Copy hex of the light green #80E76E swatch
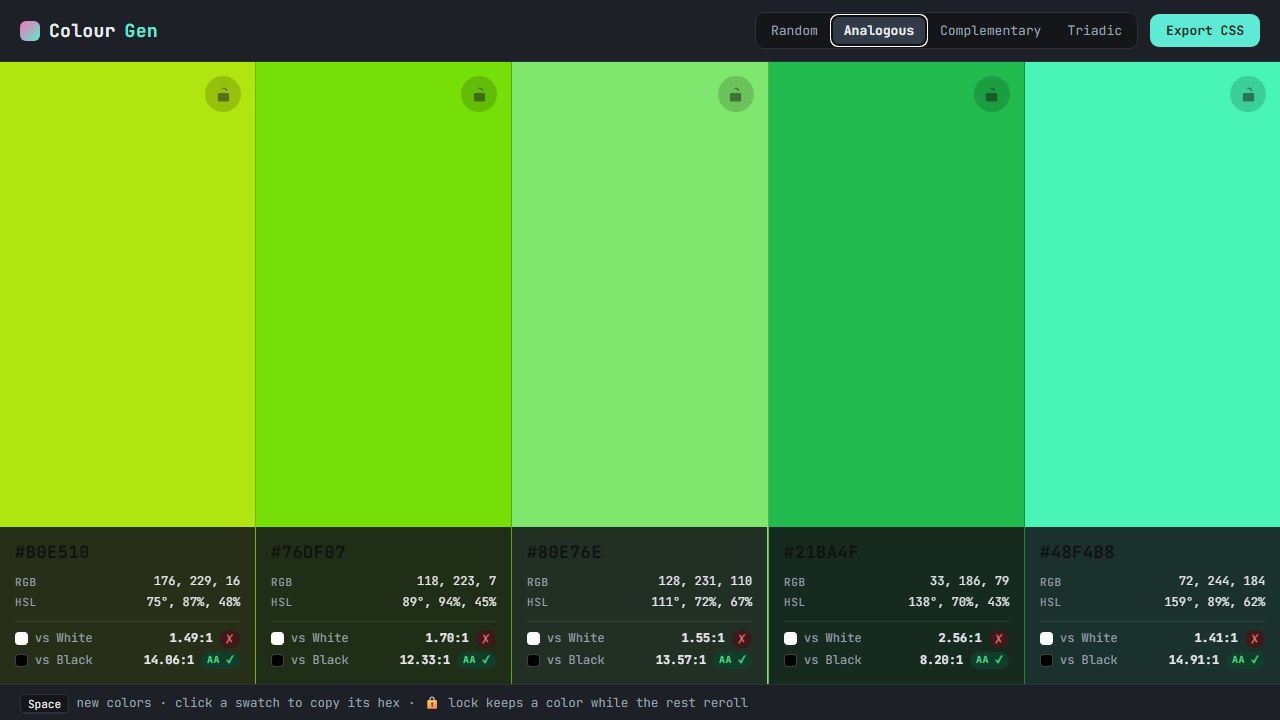The width and height of the screenshot is (1280, 720). click(x=640, y=294)
